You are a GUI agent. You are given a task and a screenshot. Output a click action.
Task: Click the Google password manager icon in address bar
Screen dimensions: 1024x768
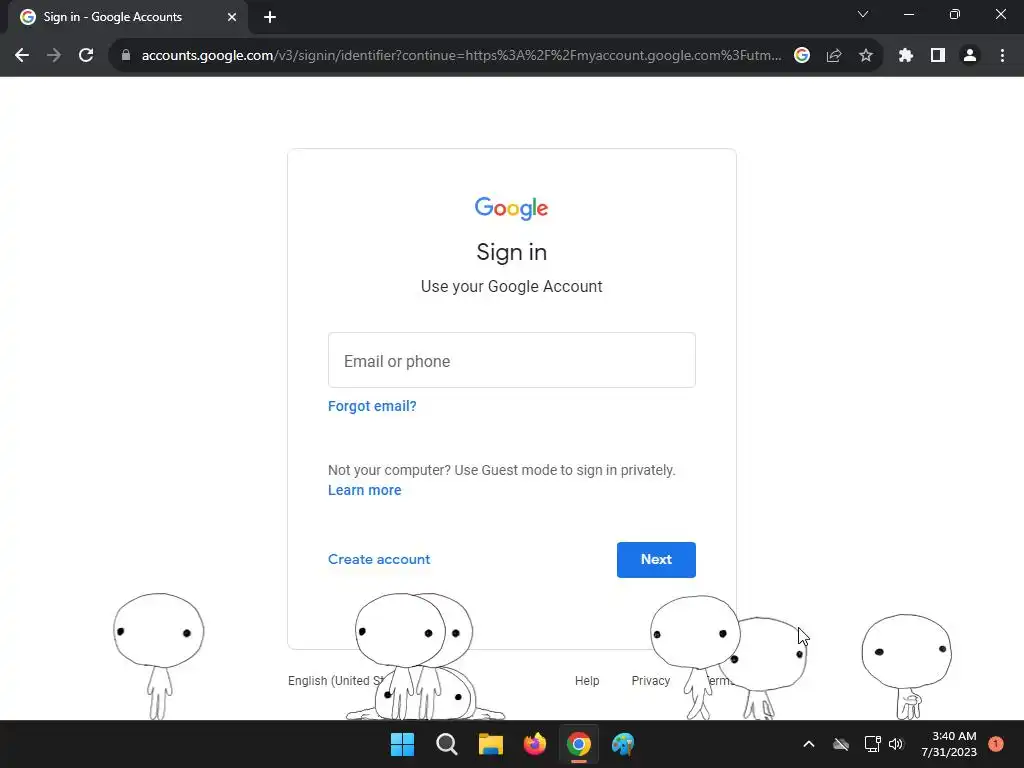click(802, 56)
